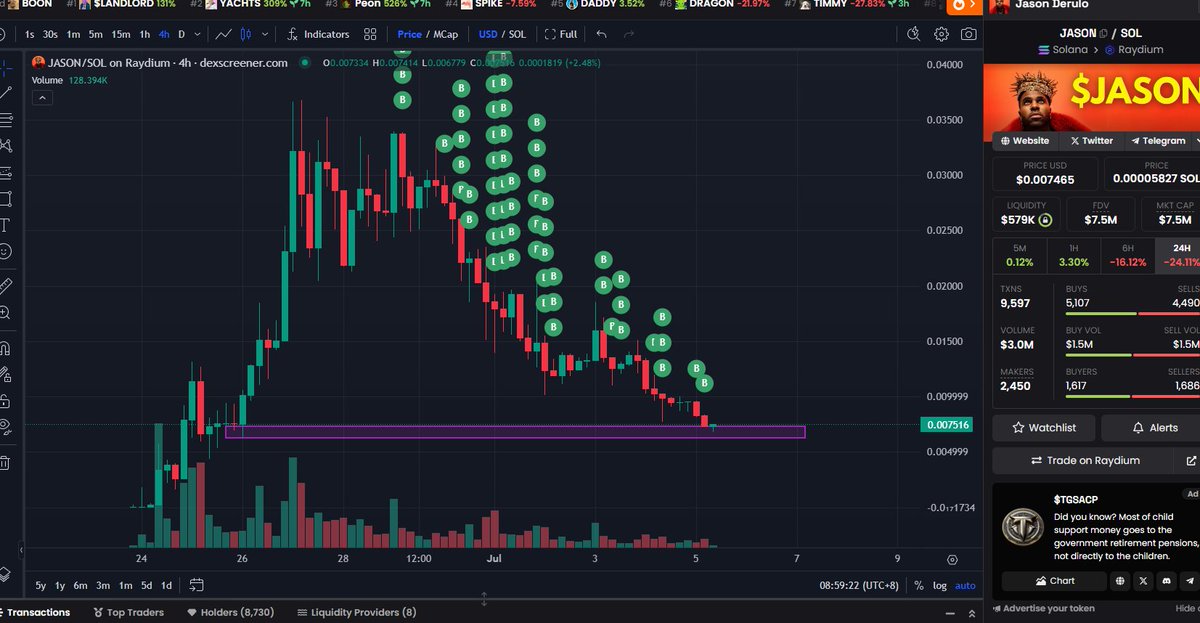Select the 1H price change tab
Viewport: 1200px width, 623px height.
(1073, 256)
